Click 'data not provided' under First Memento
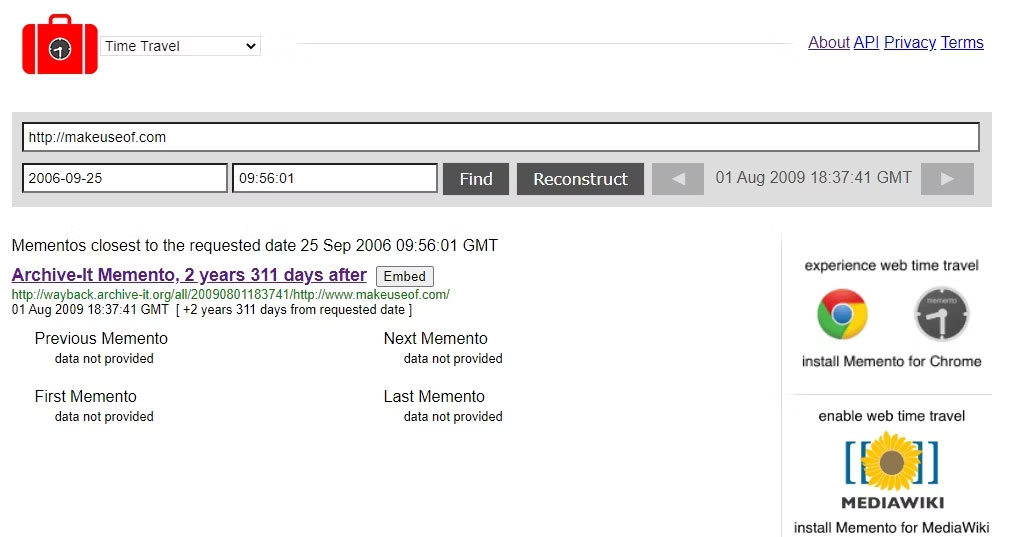The image size is (1015, 537). pyautogui.click(x=104, y=417)
